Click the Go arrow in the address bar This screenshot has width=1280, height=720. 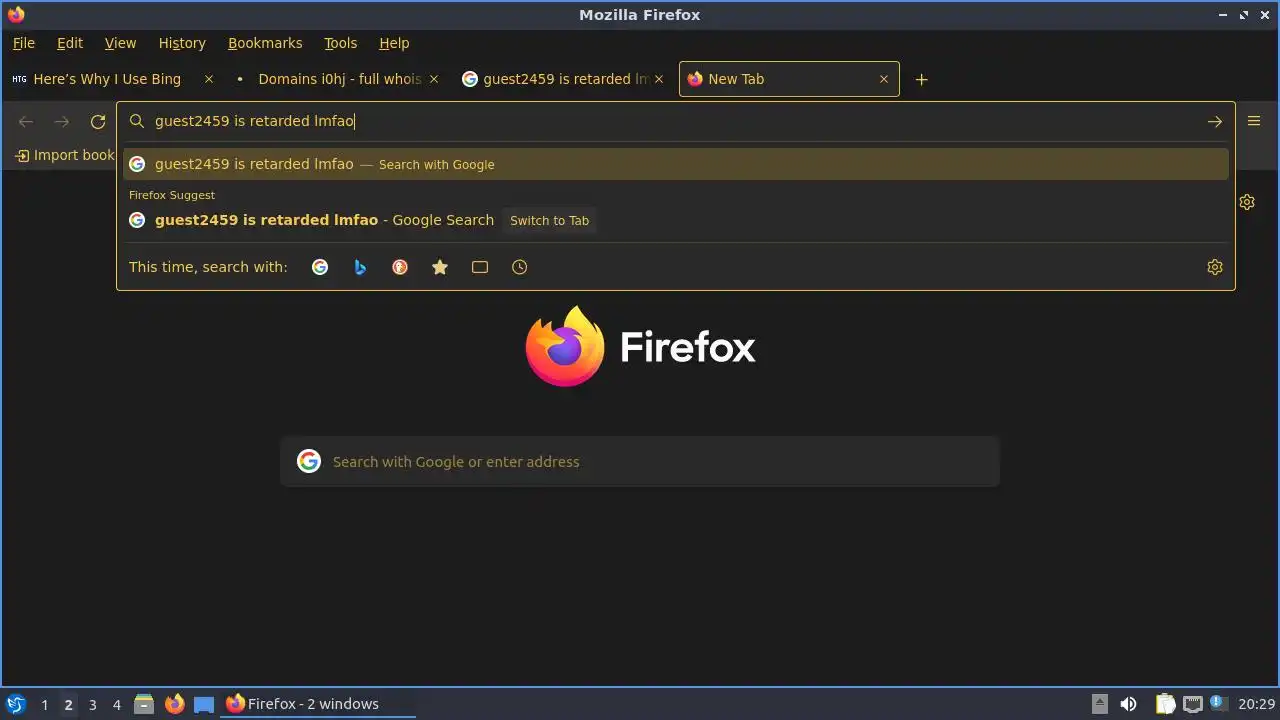click(1214, 121)
